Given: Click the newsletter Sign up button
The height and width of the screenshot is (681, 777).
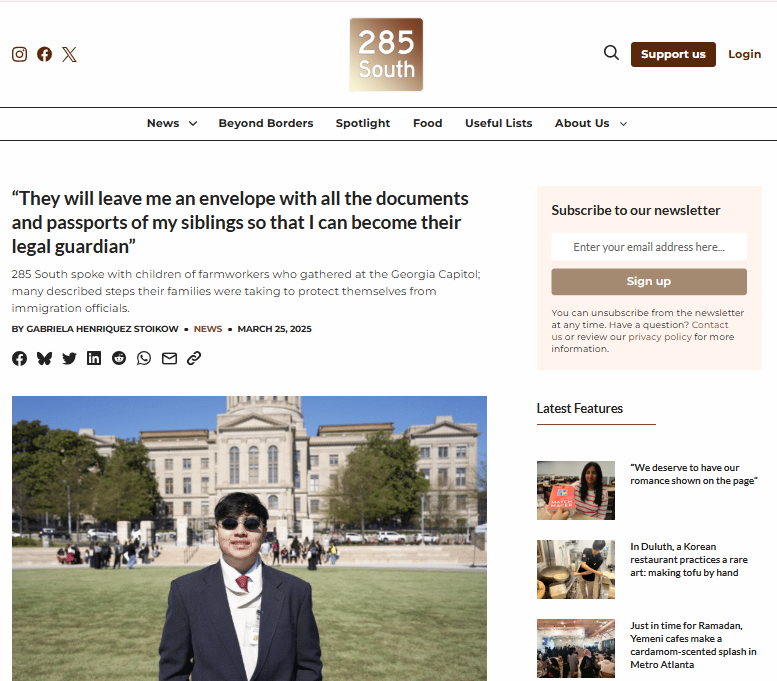Looking at the screenshot, I should (x=649, y=282).
